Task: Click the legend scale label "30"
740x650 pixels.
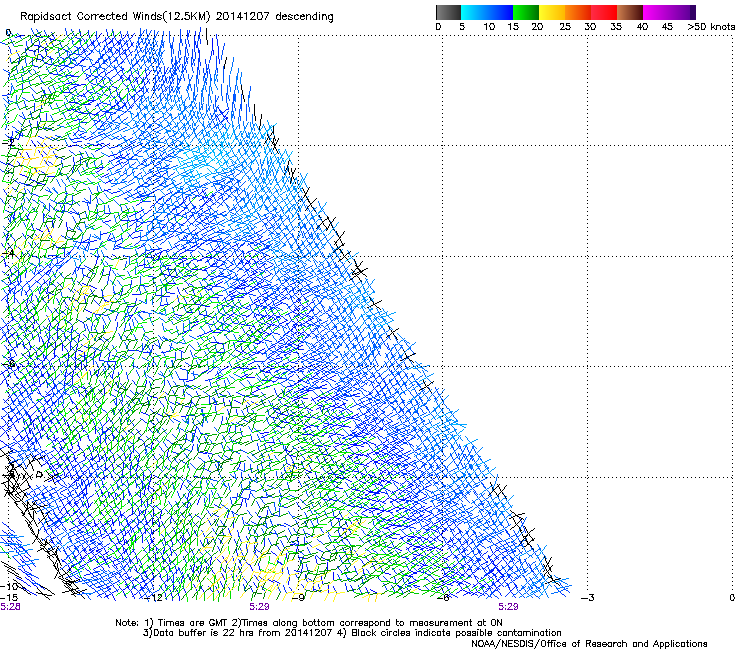Action: (590, 27)
